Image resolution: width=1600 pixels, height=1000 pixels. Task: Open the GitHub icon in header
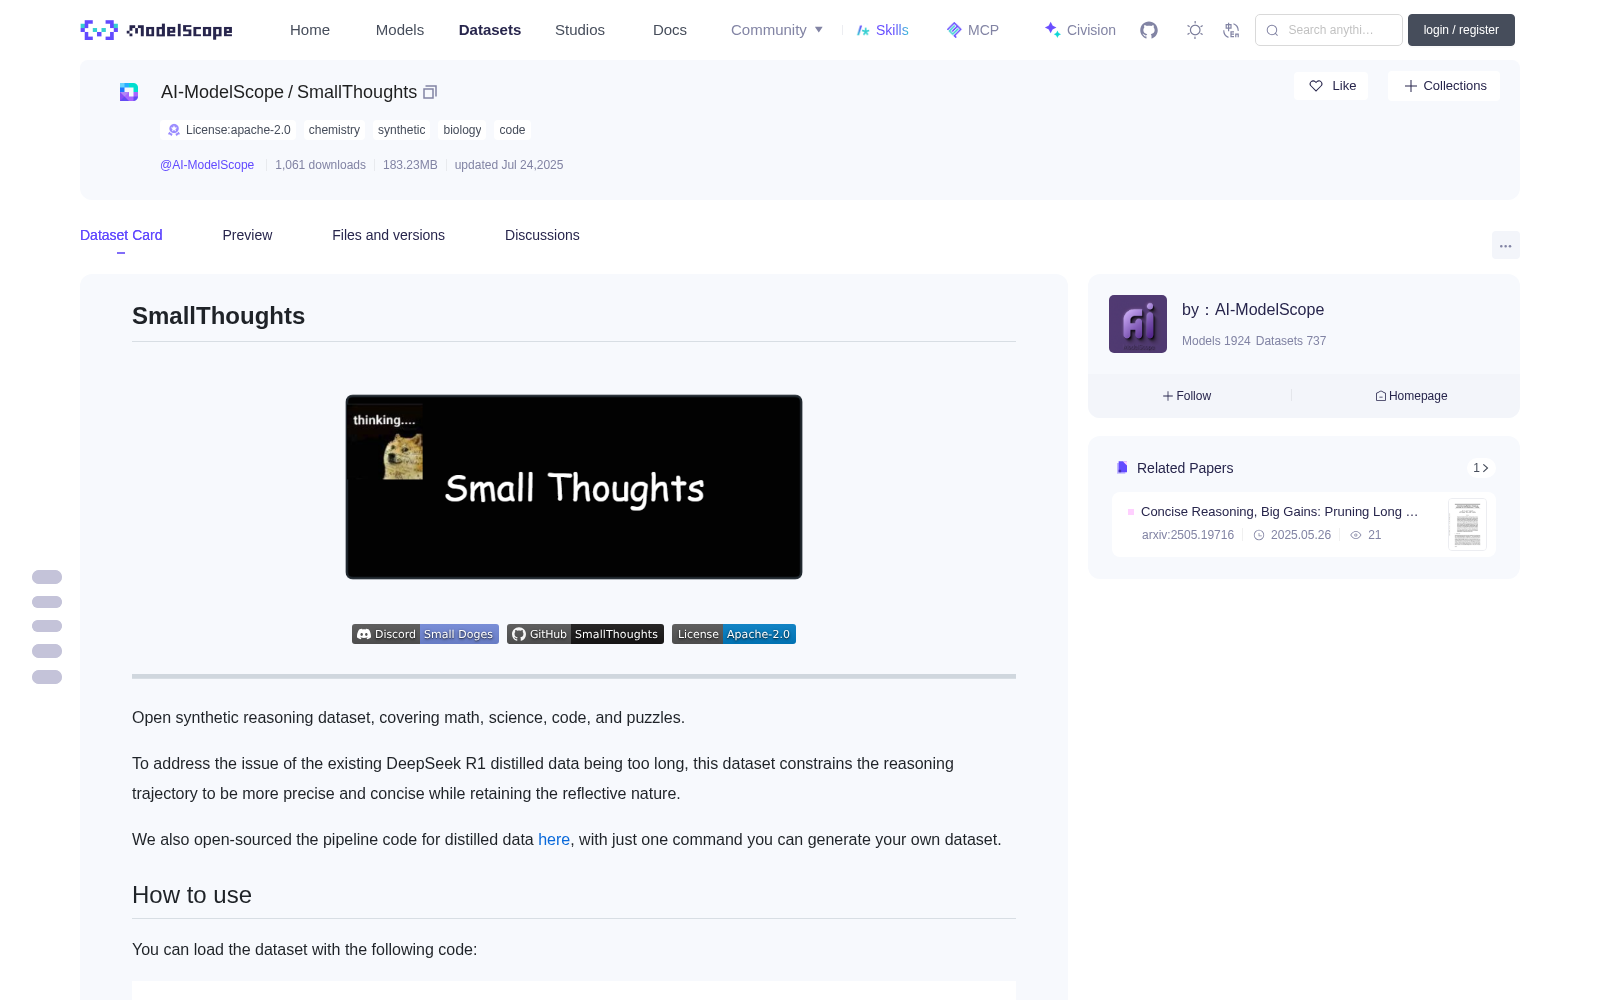point(1149,30)
